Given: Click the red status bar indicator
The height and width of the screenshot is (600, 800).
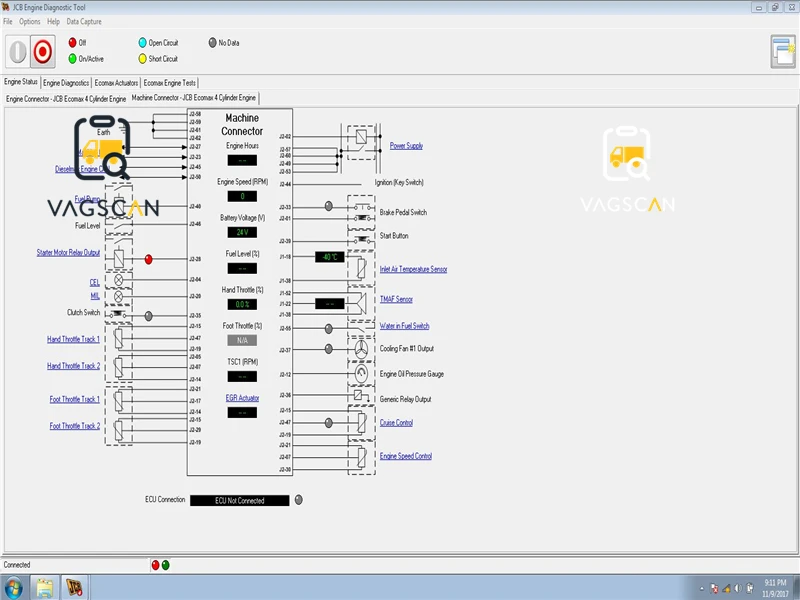Looking at the screenshot, I should (x=156, y=565).
